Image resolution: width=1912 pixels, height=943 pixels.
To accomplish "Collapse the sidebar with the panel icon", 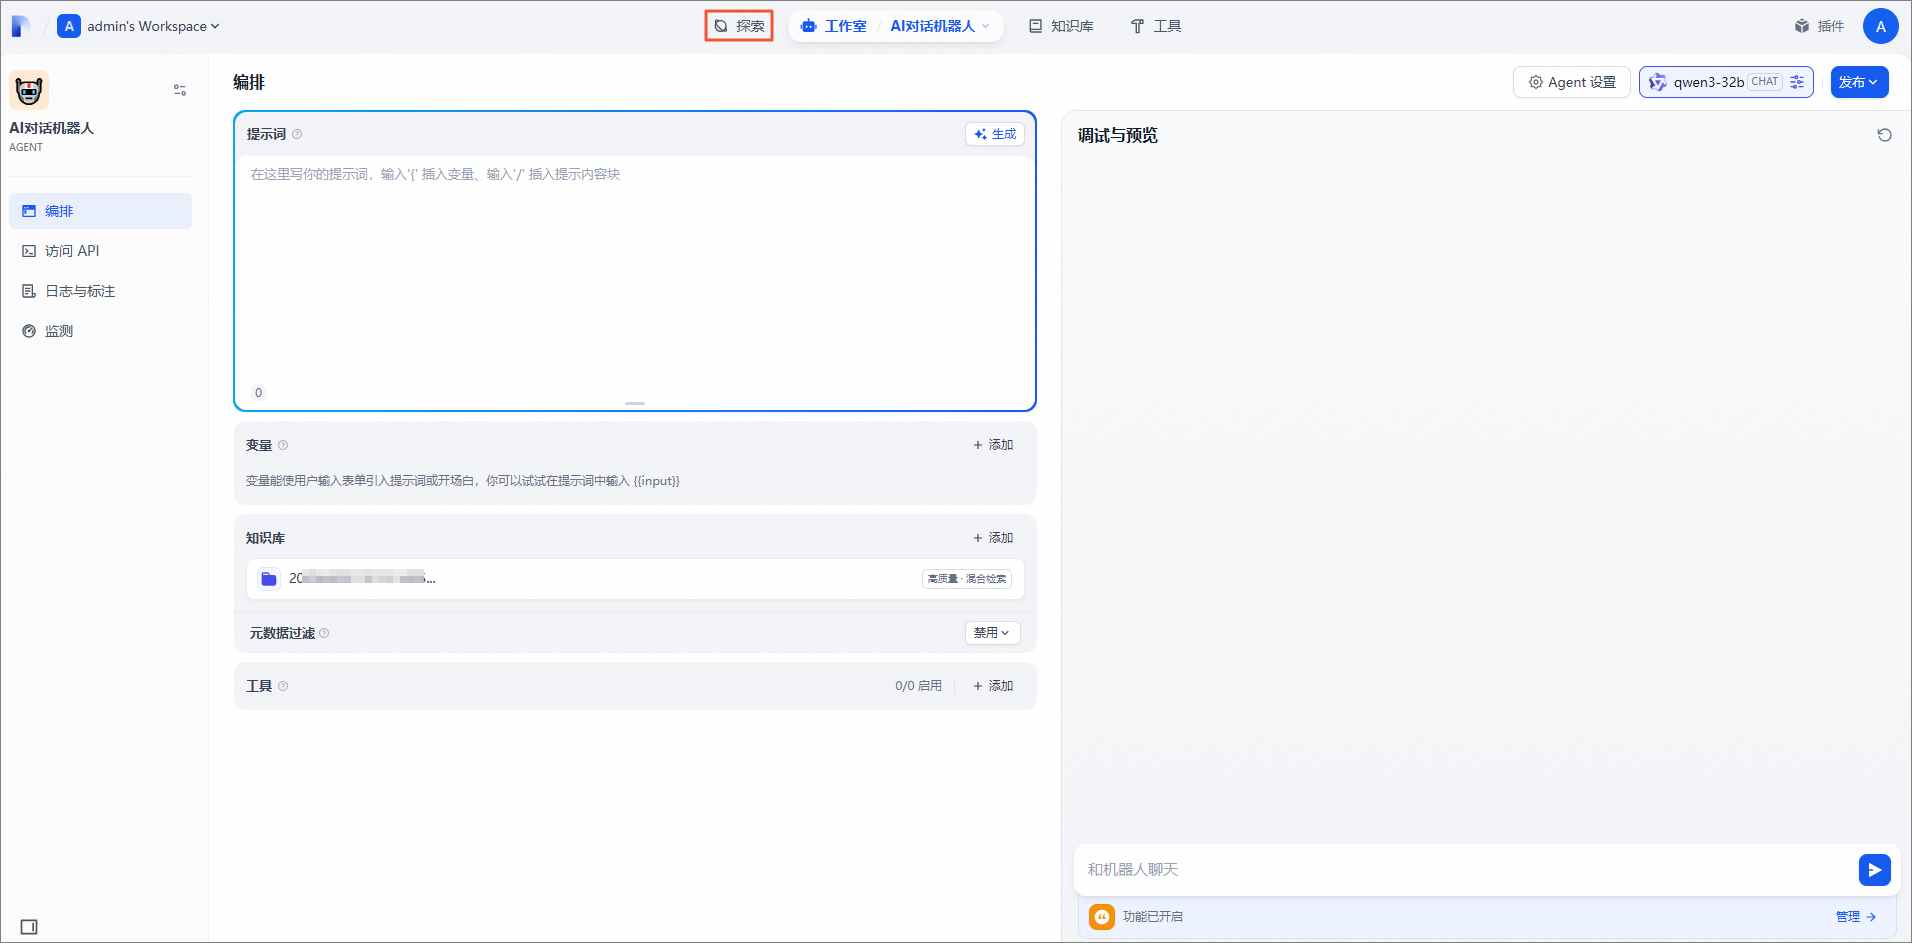I will (x=29, y=927).
